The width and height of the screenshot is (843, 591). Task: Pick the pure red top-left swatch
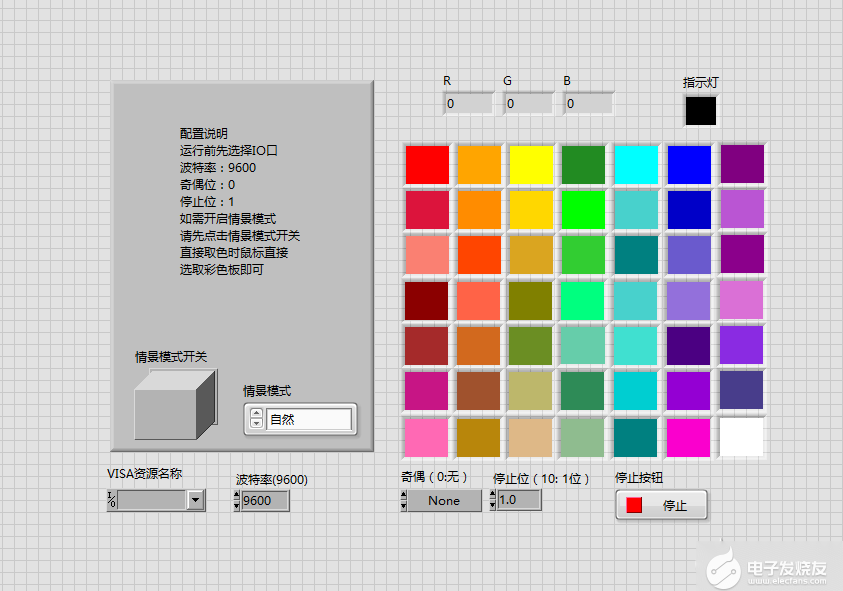427,164
